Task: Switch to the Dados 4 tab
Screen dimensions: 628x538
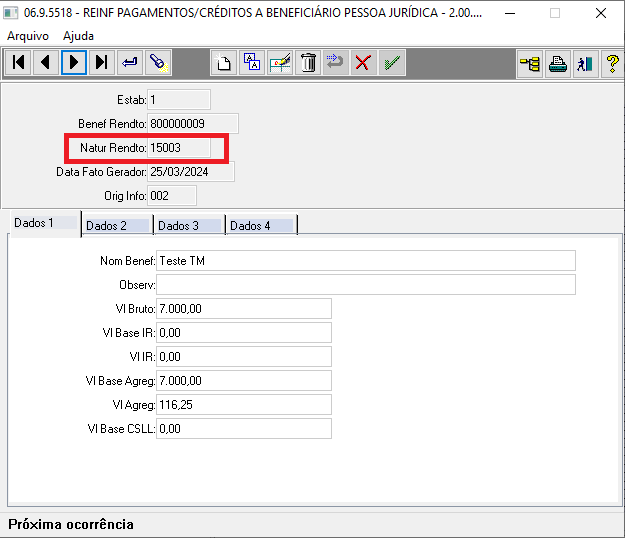Action: coord(262,226)
